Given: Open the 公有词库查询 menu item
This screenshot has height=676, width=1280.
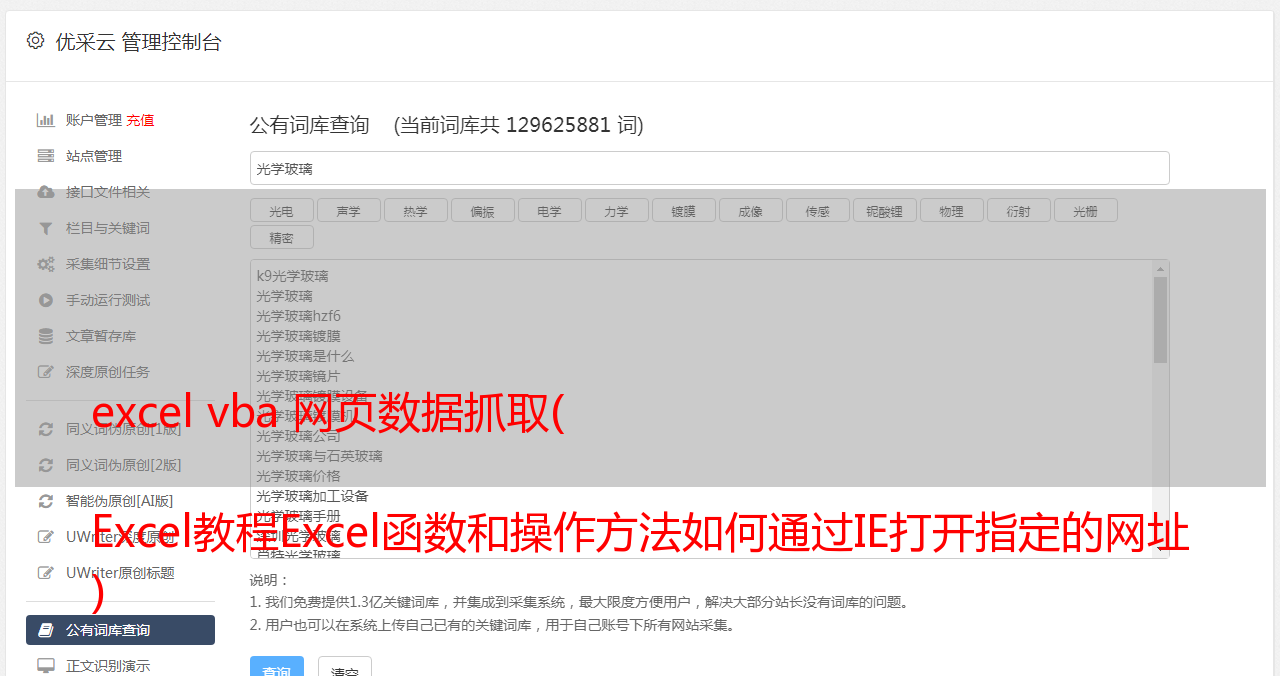Looking at the screenshot, I should click(x=120, y=630).
